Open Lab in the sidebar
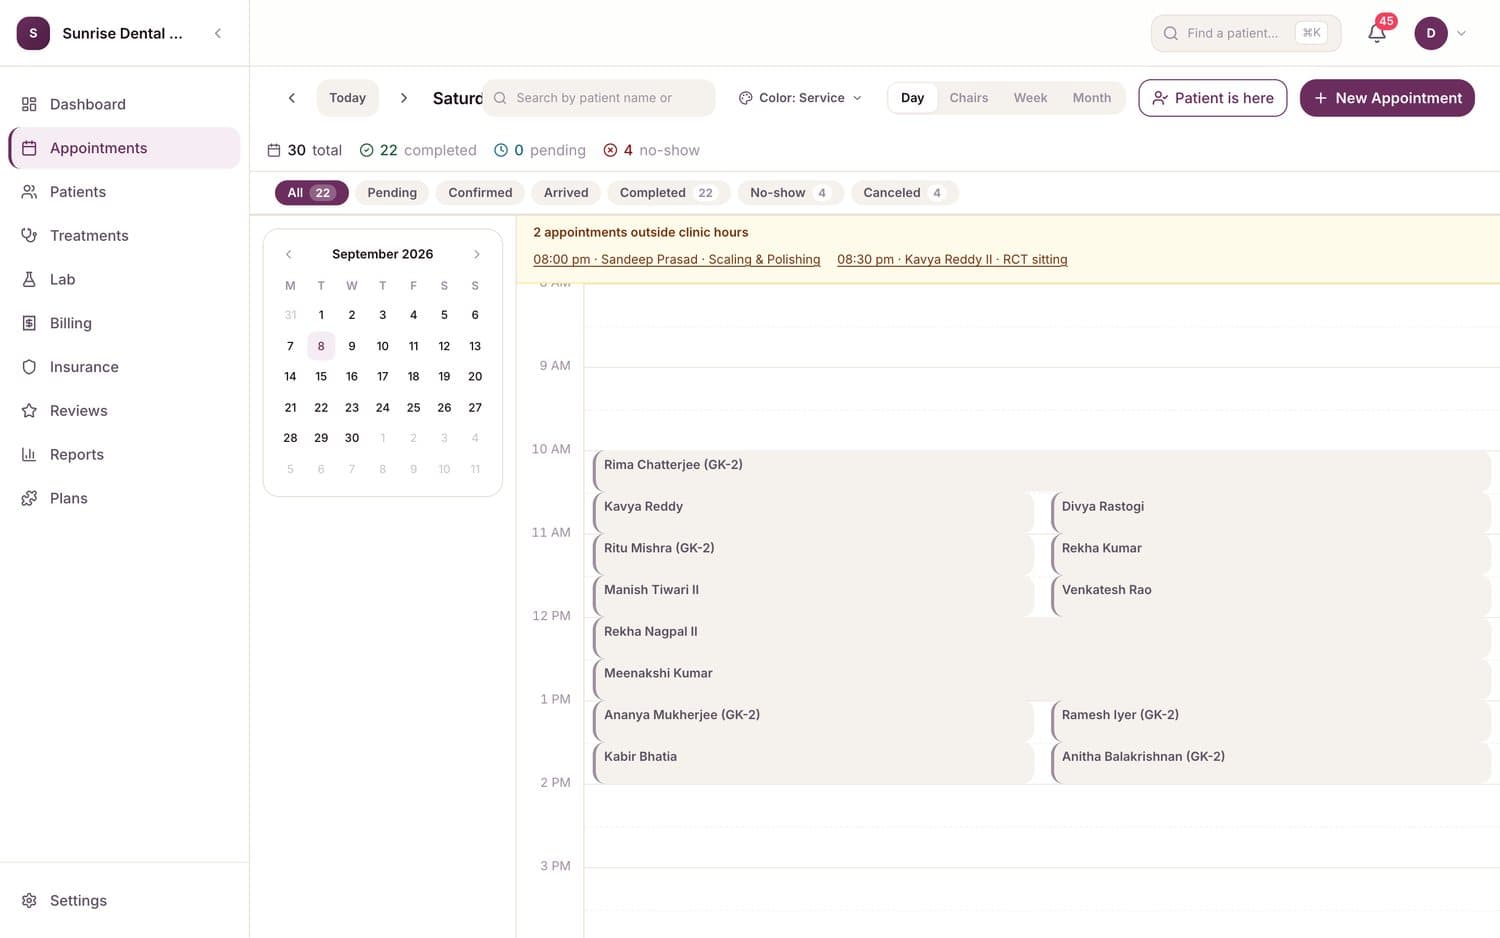 coord(124,279)
